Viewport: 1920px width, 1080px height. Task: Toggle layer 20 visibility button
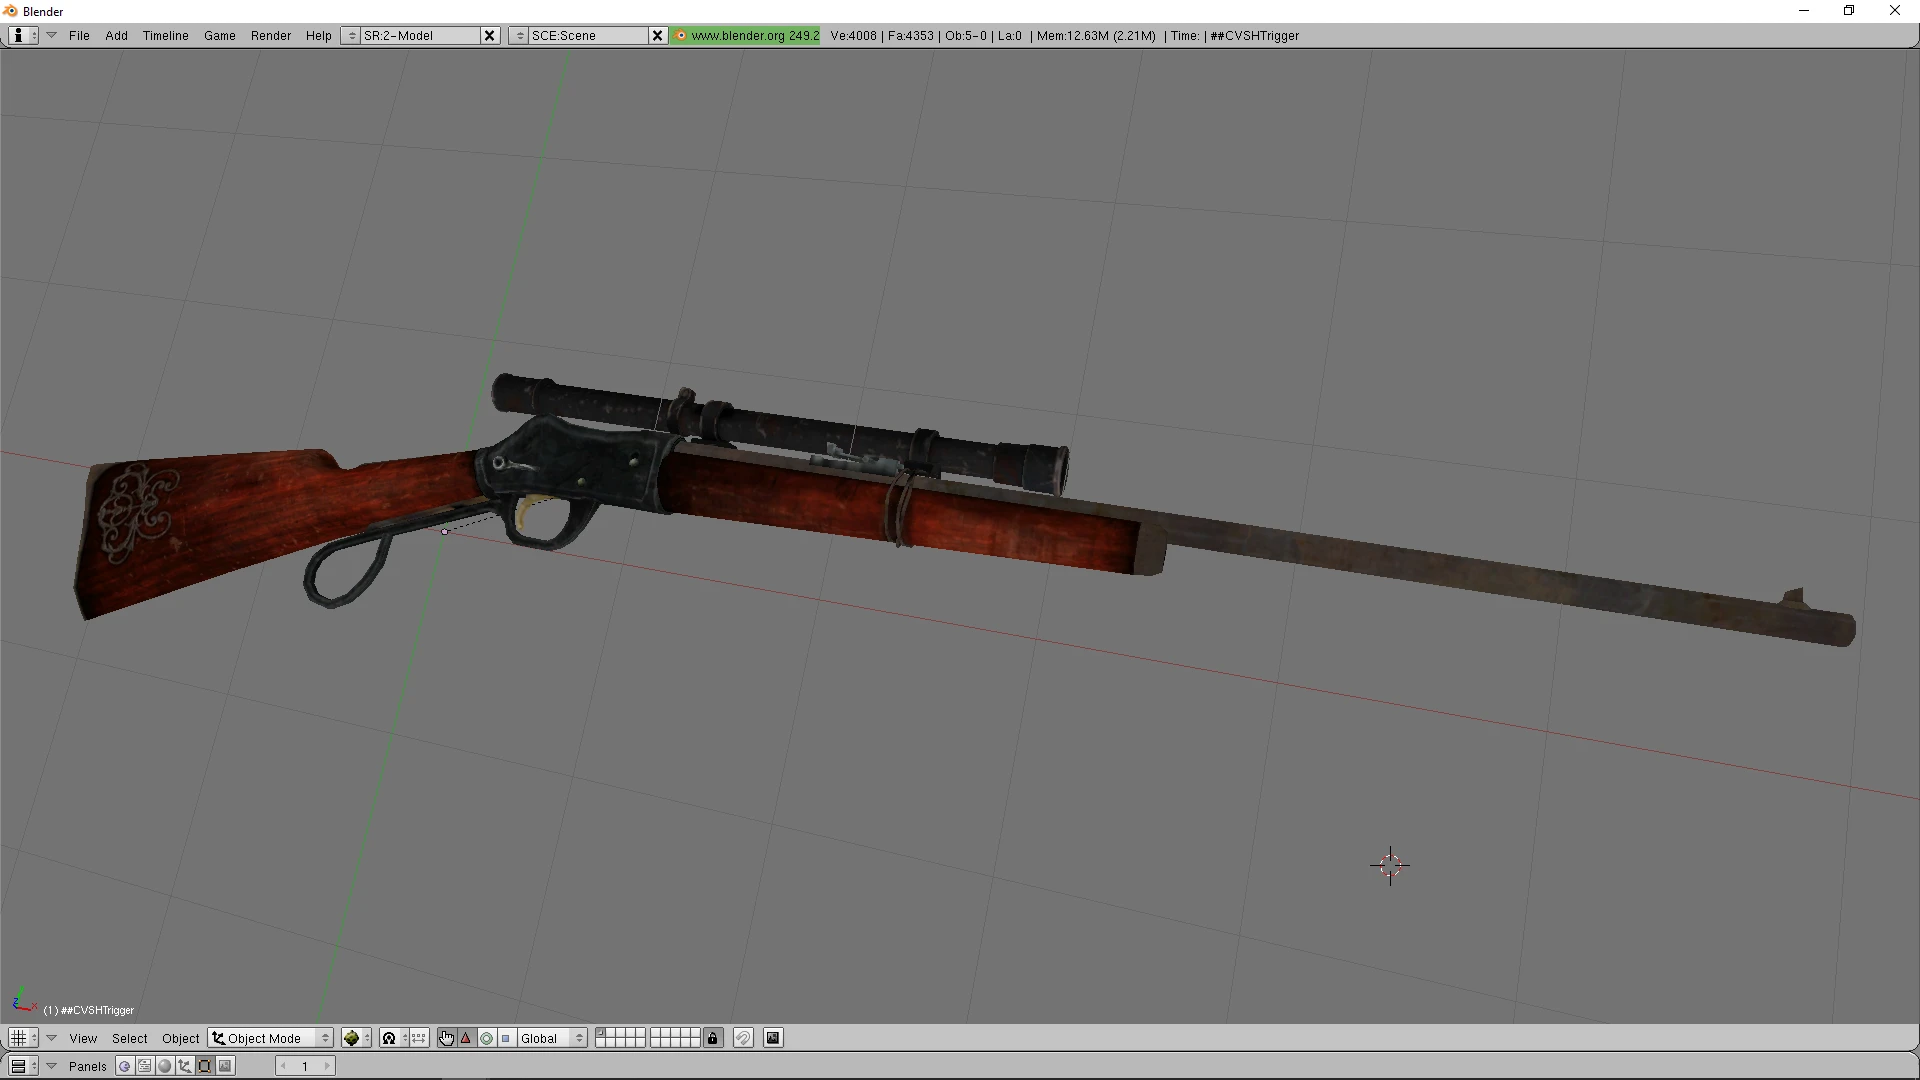pyautogui.click(x=695, y=1043)
